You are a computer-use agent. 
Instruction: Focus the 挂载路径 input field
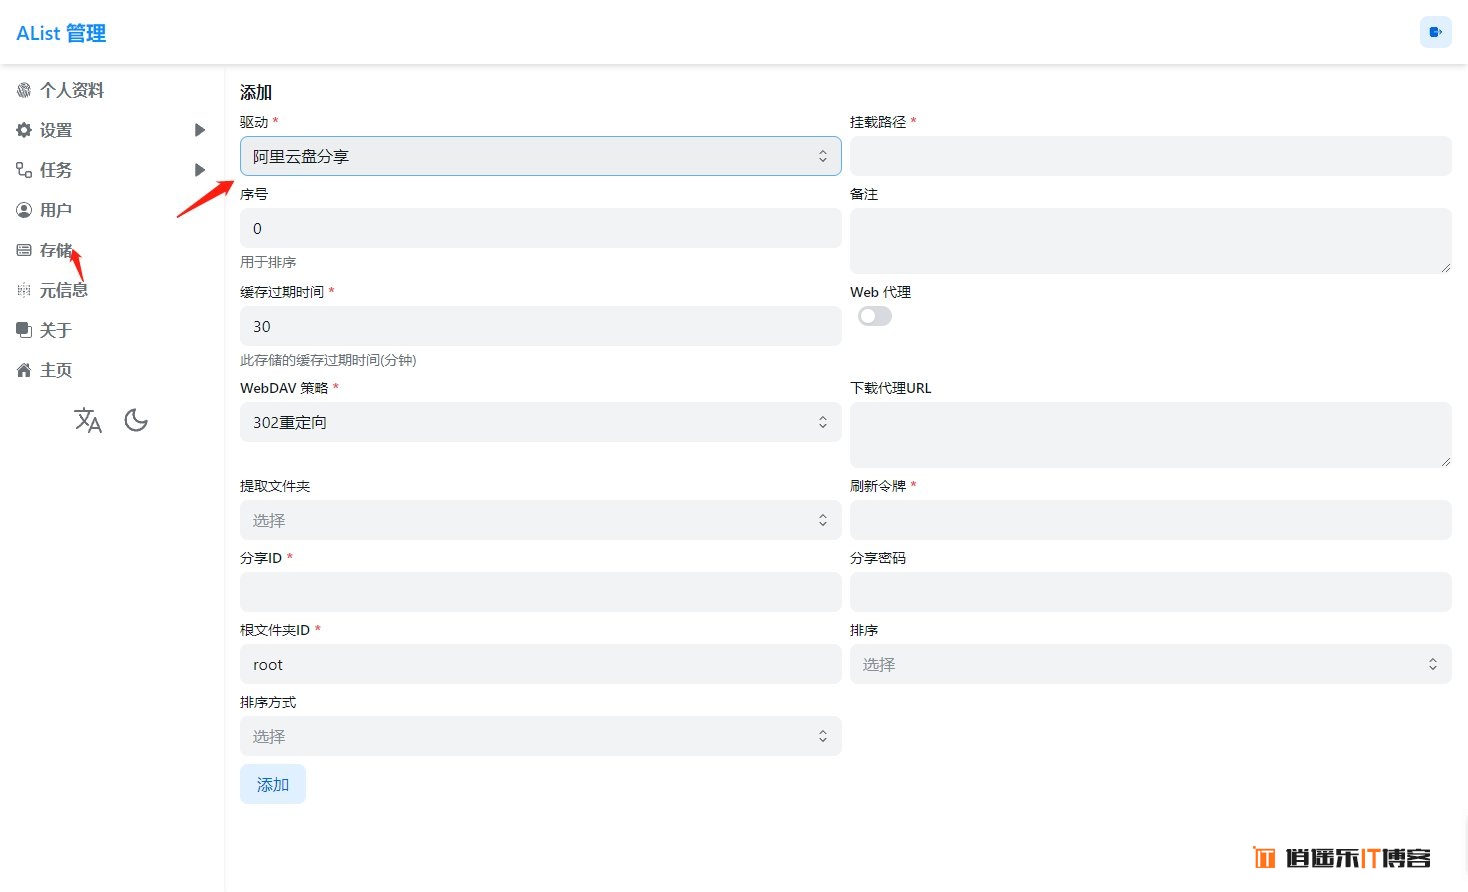1151,156
